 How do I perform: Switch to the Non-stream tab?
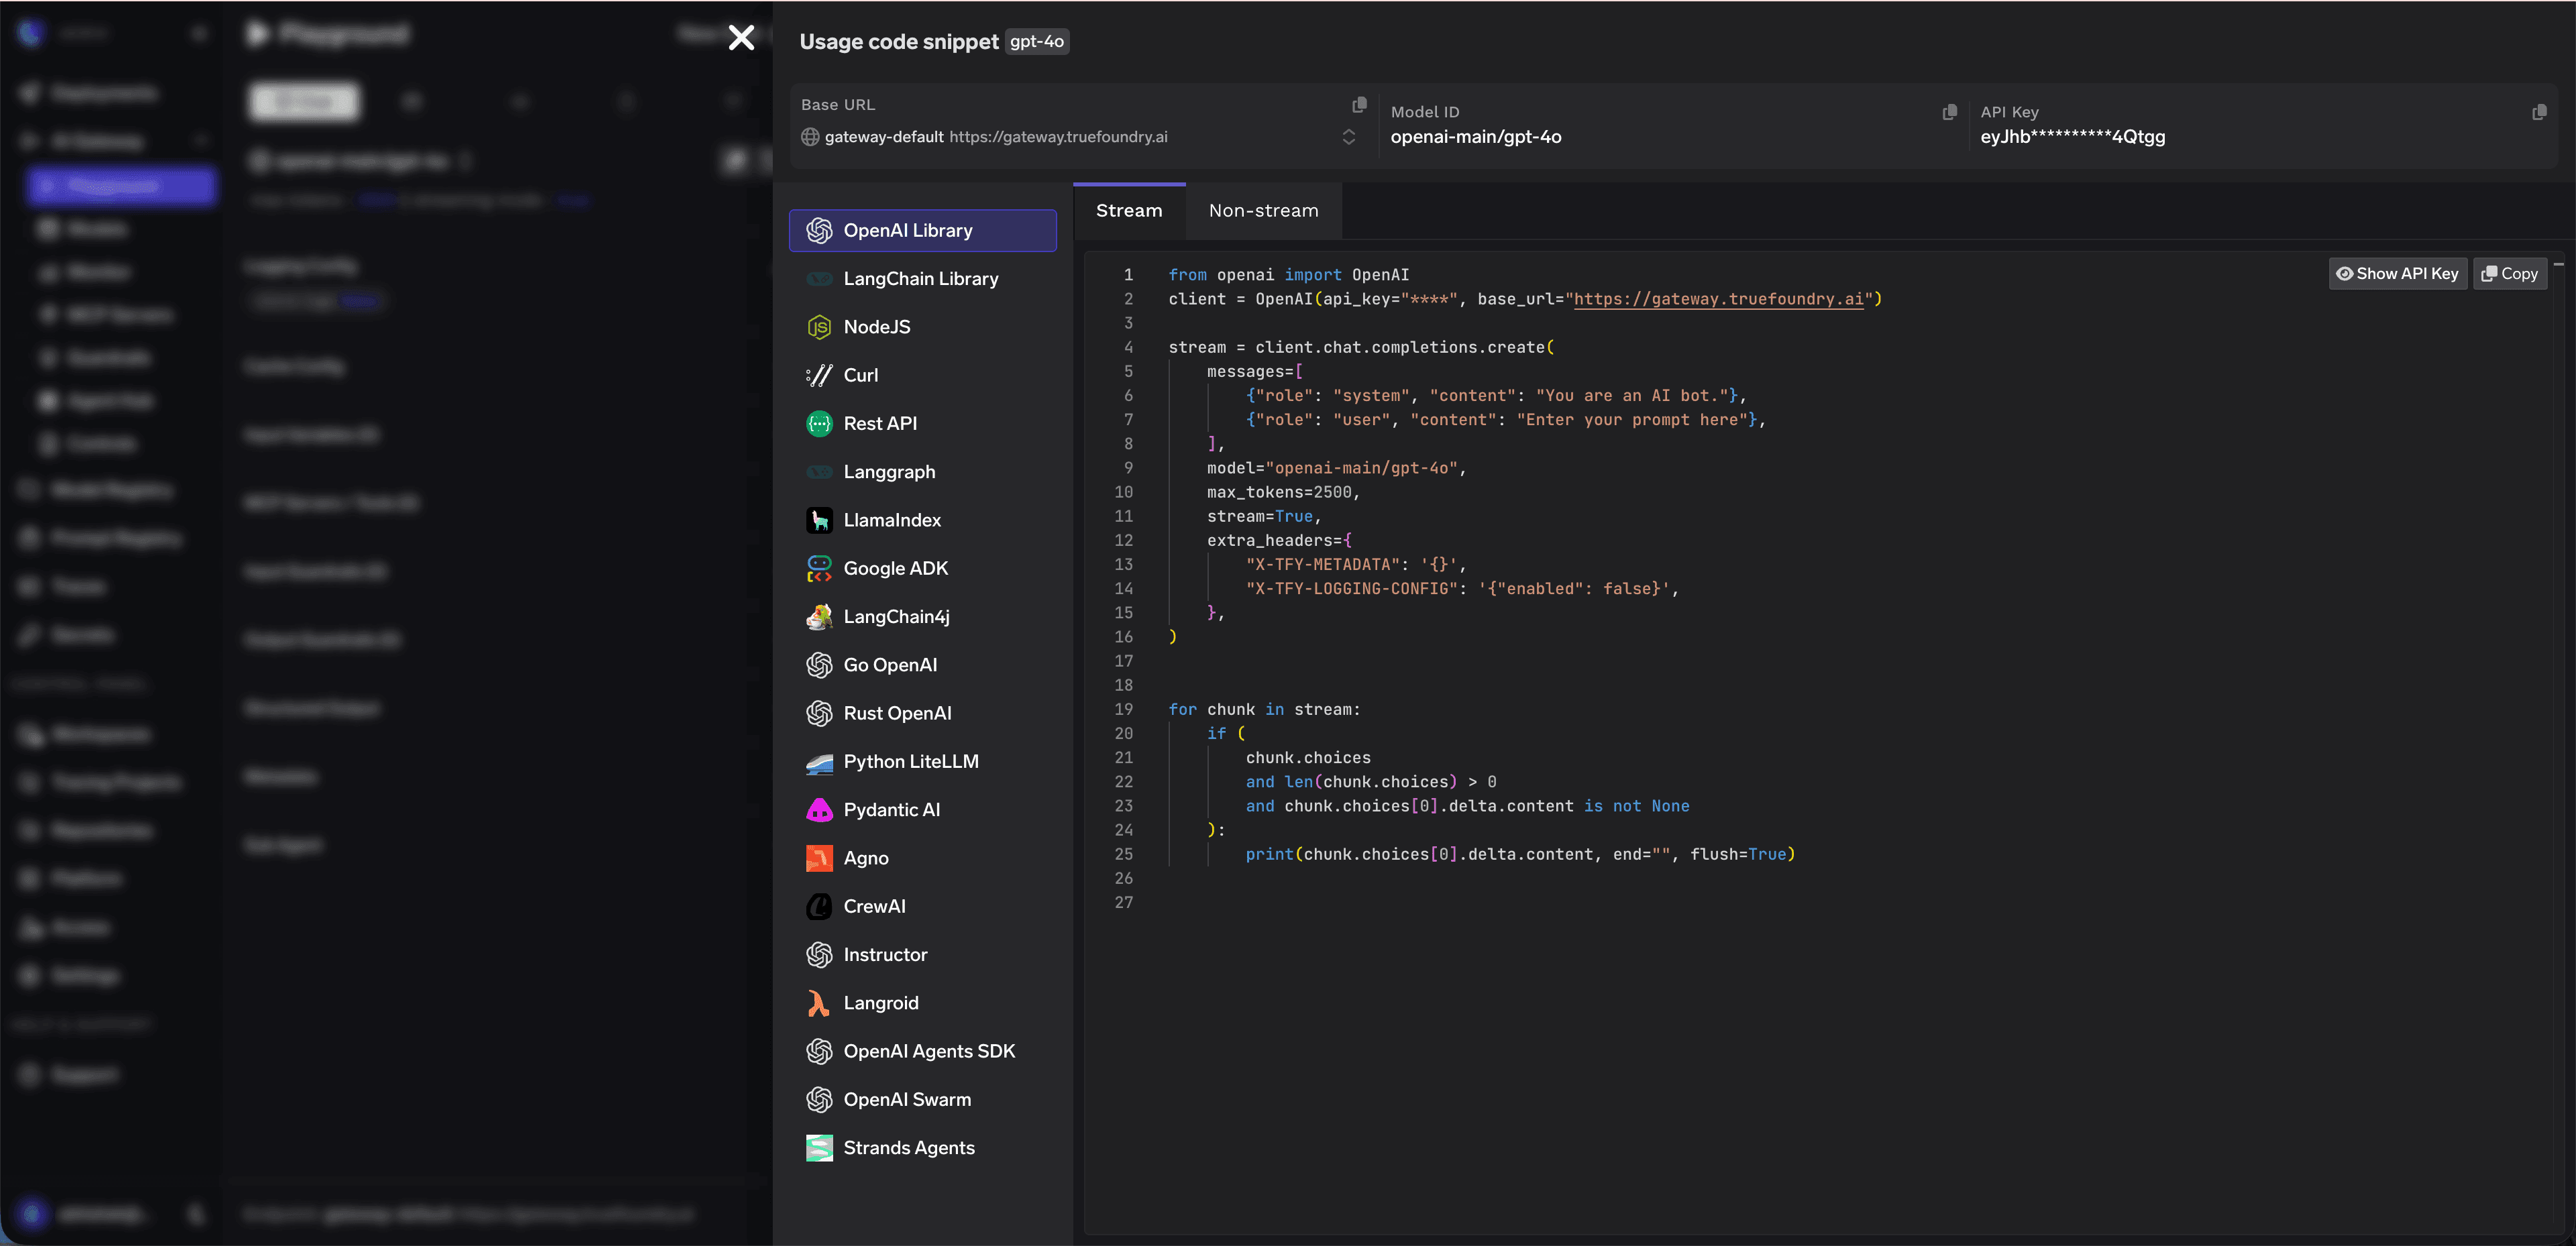[1263, 210]
